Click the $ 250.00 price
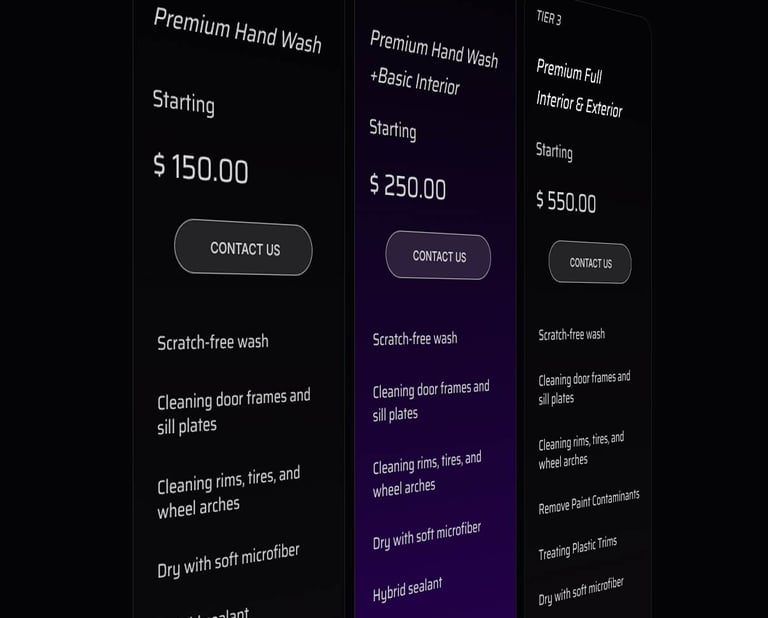This screenshot has width=768, height=618. point(408,187)
